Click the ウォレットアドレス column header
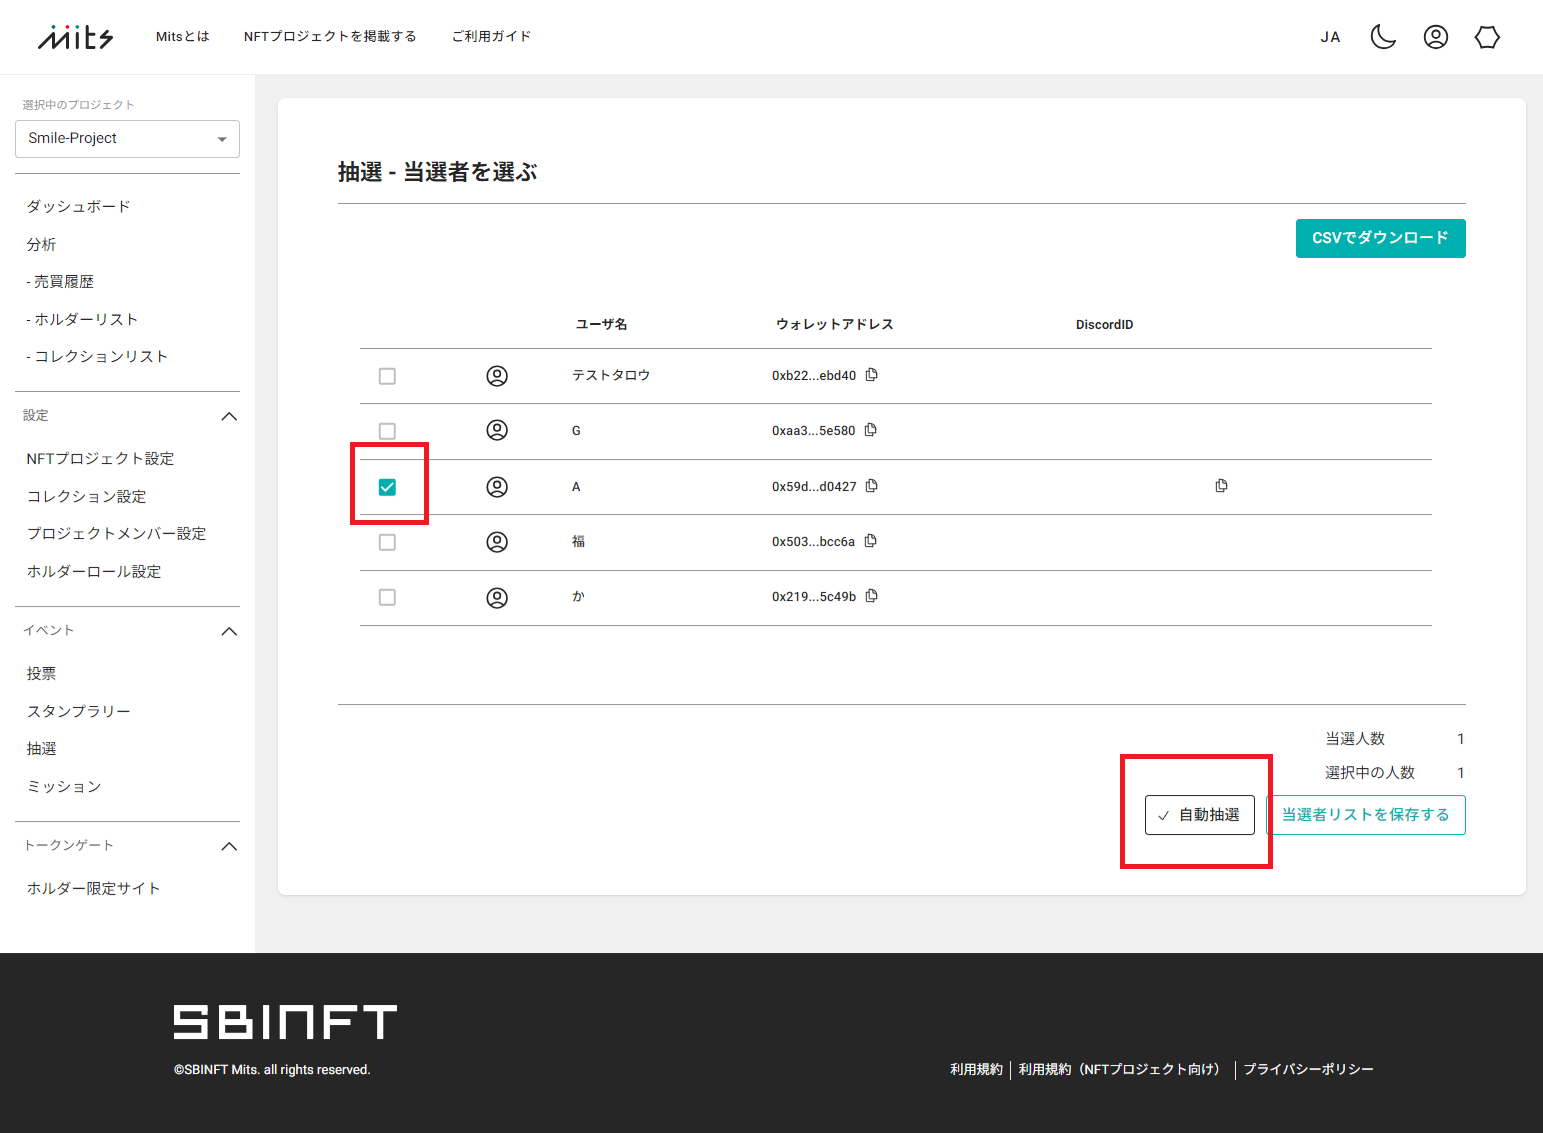 click(835, 324)
